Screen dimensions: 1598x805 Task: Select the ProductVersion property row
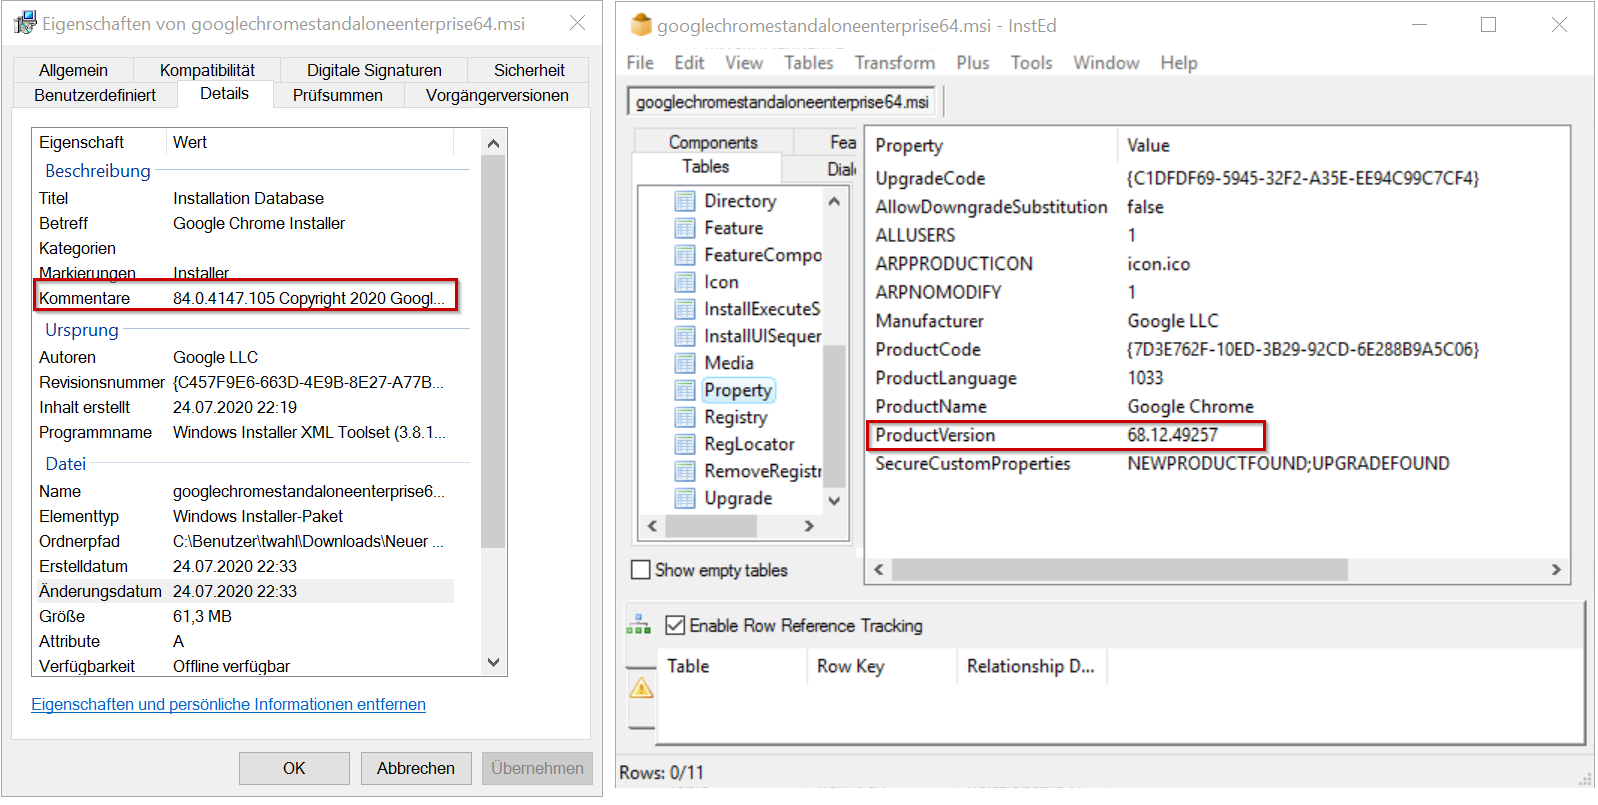click(x=1066, y=435)
